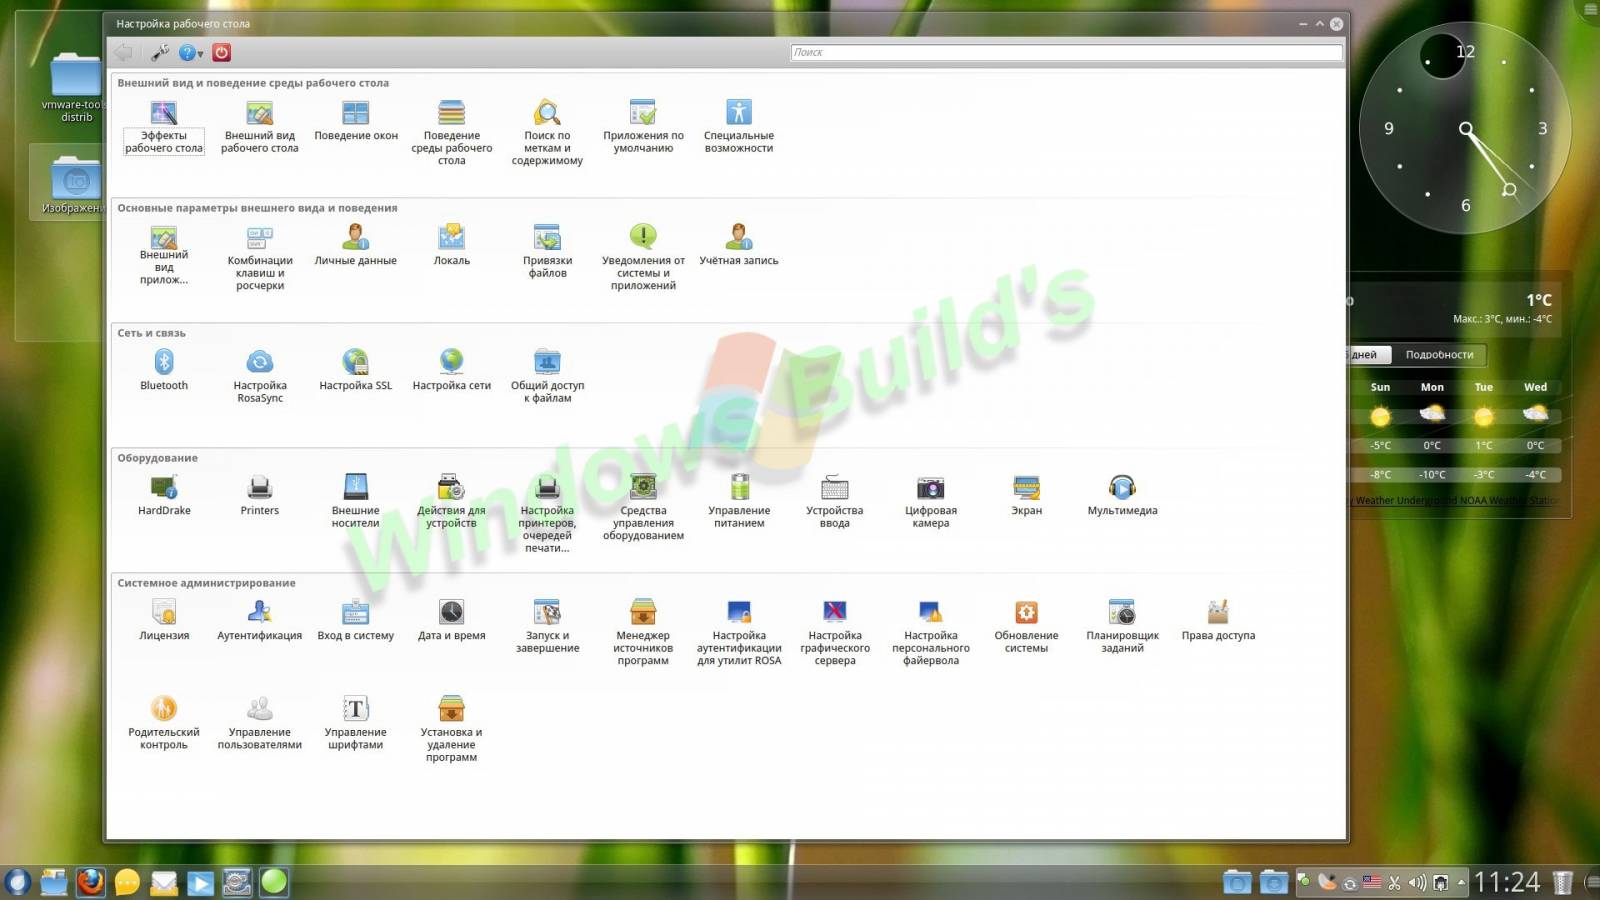Open Изображения desktop folder

tap(74, 184)
